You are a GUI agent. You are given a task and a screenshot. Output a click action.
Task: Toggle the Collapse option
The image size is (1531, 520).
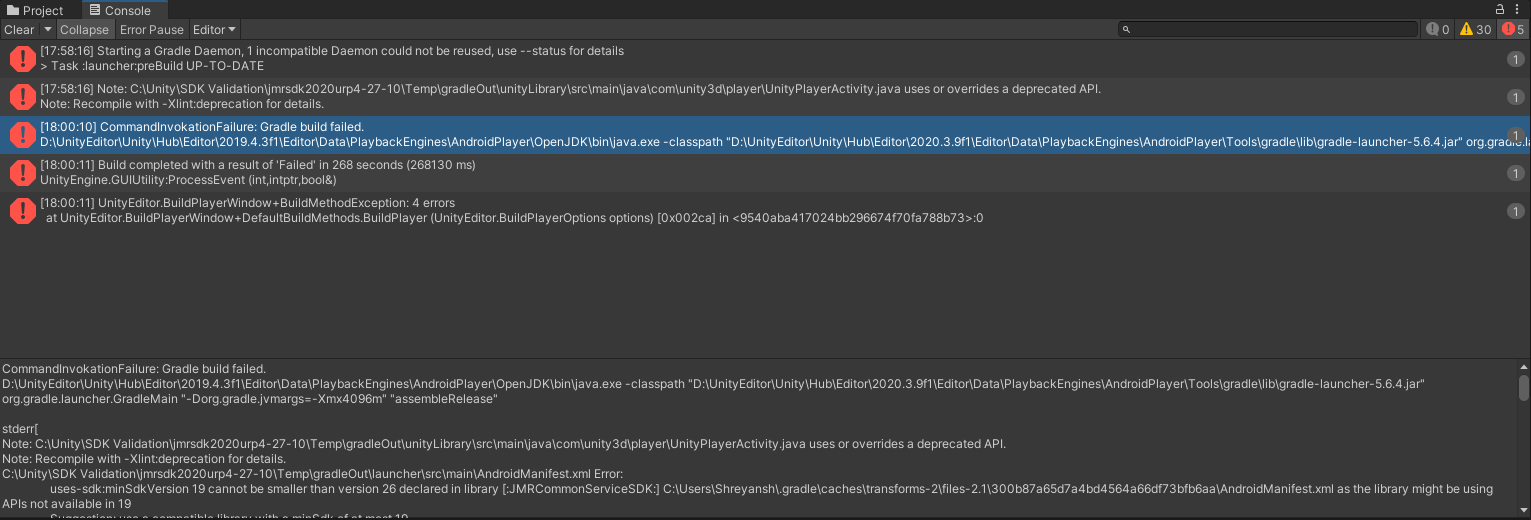84,30
